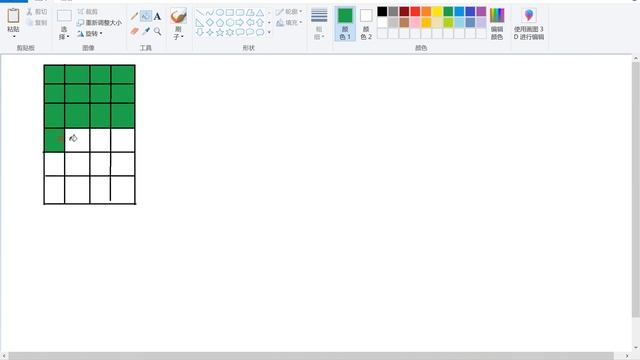Choose the Right arrow shape

click(240, 22)
